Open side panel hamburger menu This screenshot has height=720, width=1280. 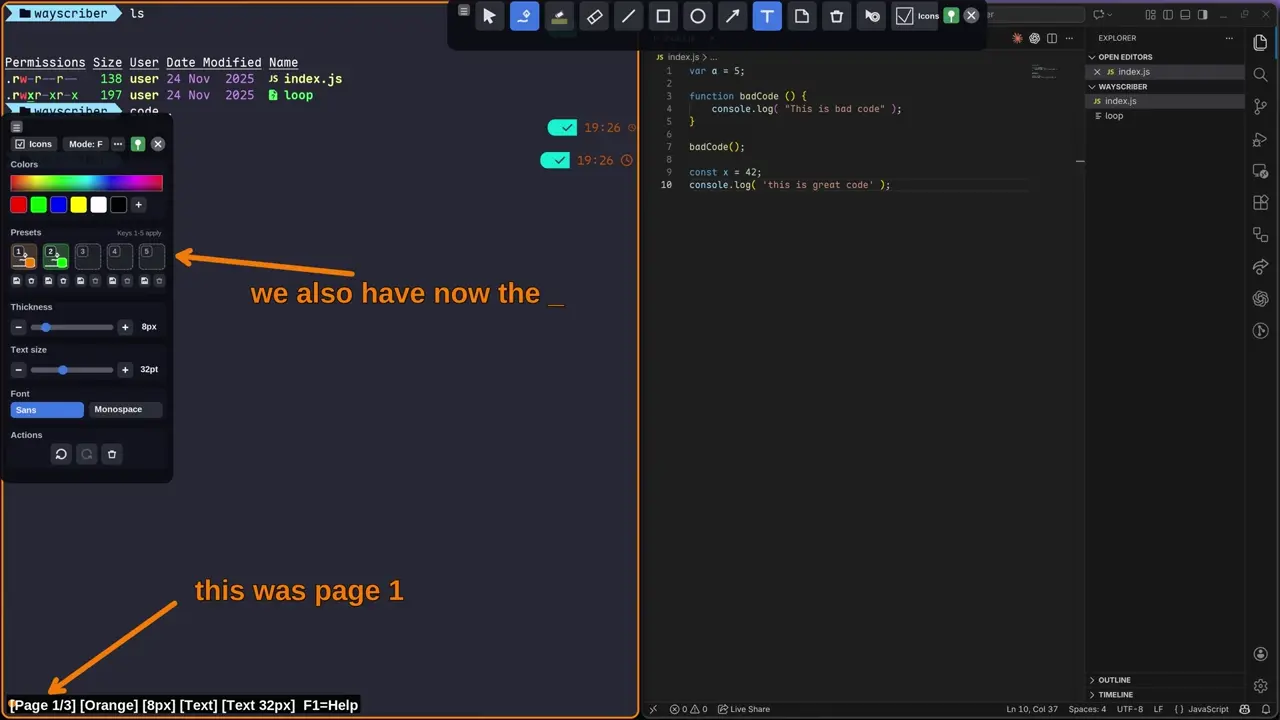point(17,127)
